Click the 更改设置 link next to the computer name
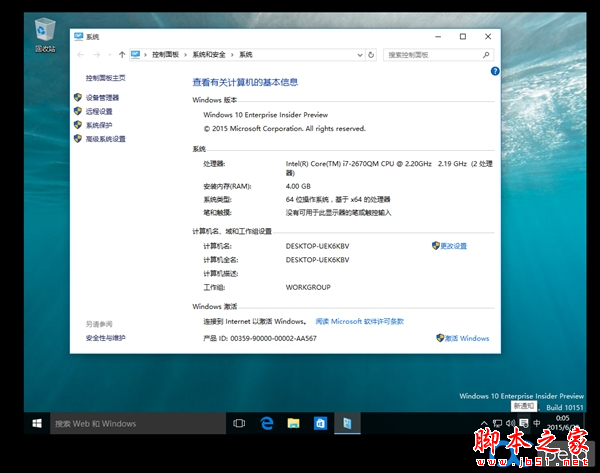600x473 pixels. click(x=453, y=245)
